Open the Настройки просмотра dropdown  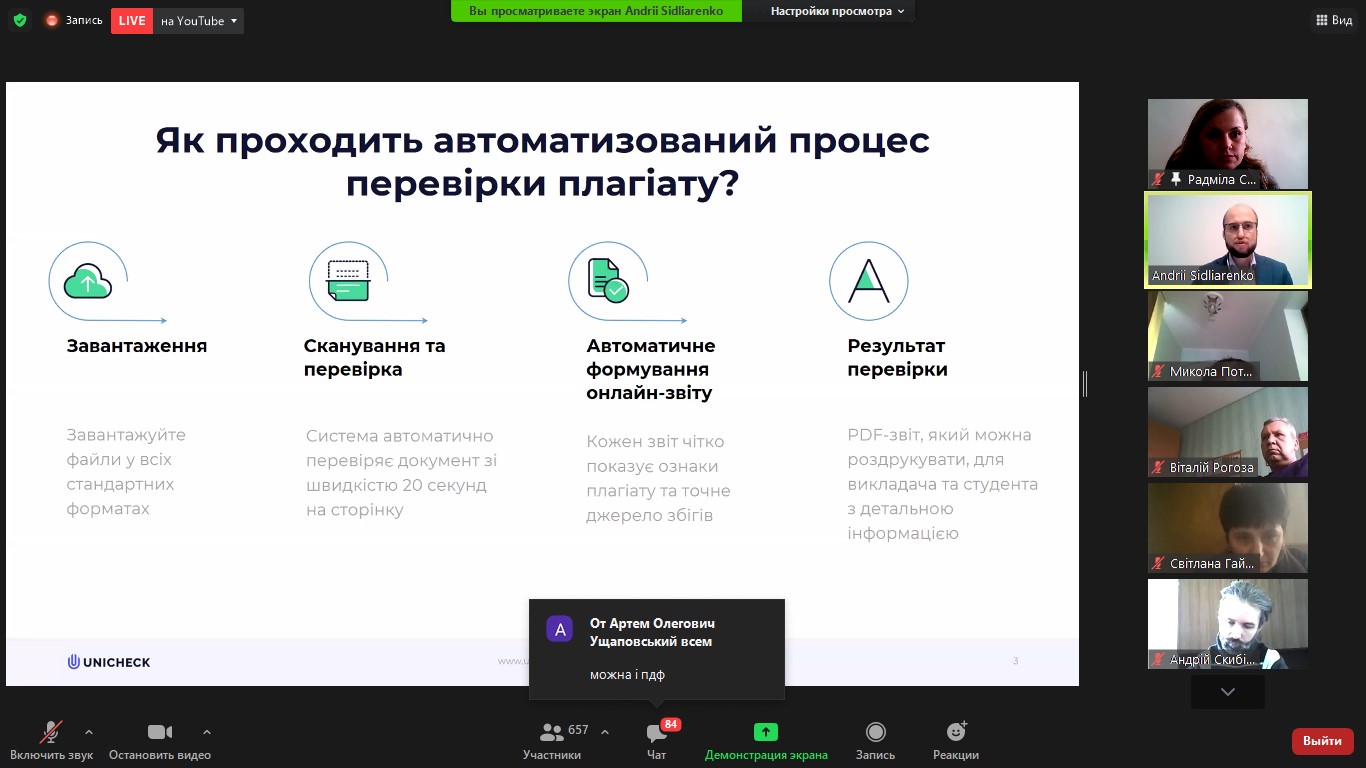(837, 11)
